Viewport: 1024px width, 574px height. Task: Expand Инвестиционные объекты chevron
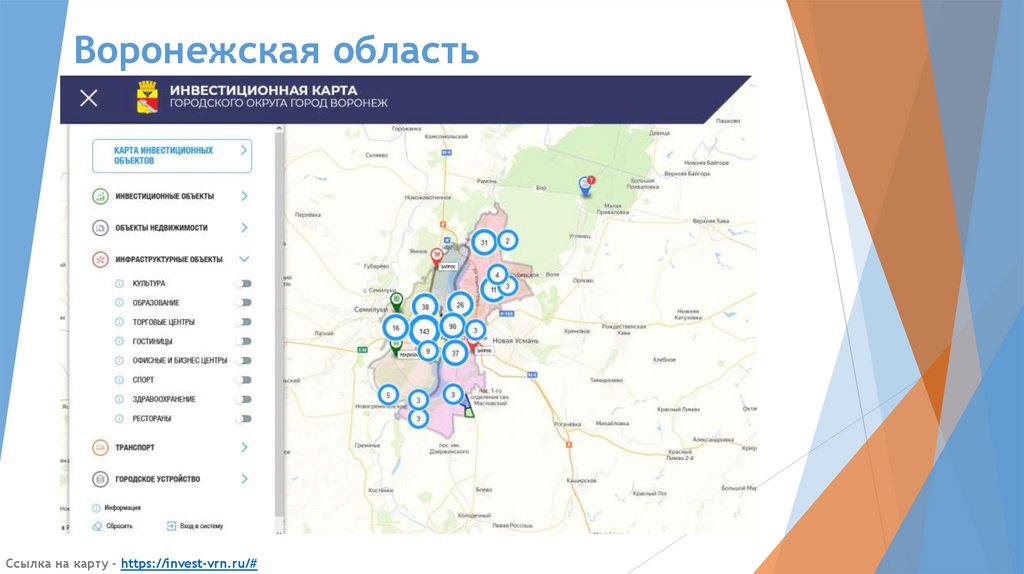[244, 196]
